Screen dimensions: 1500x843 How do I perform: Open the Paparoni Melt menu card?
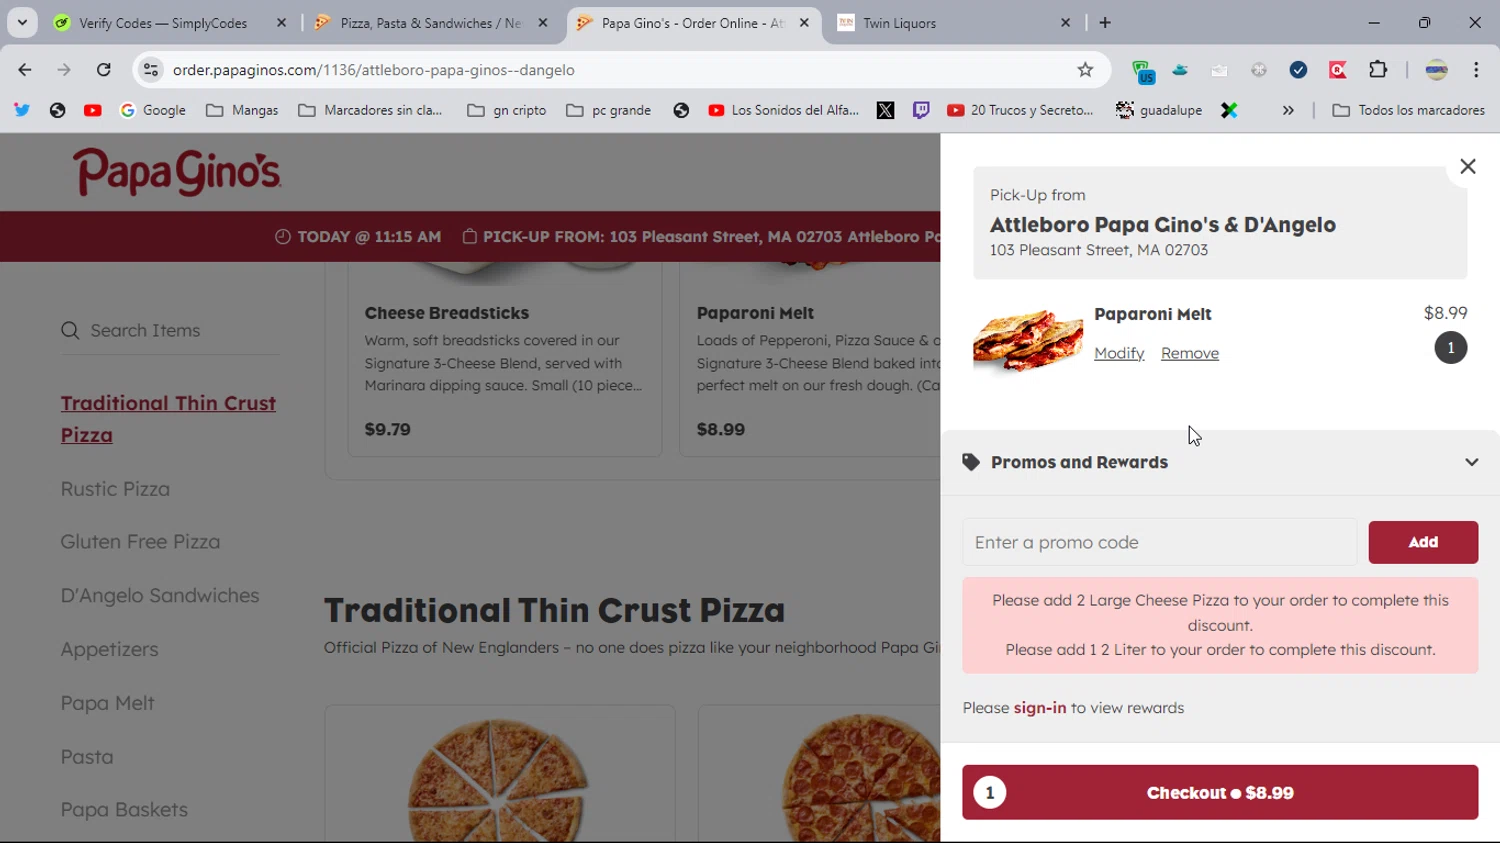point(810,360)
